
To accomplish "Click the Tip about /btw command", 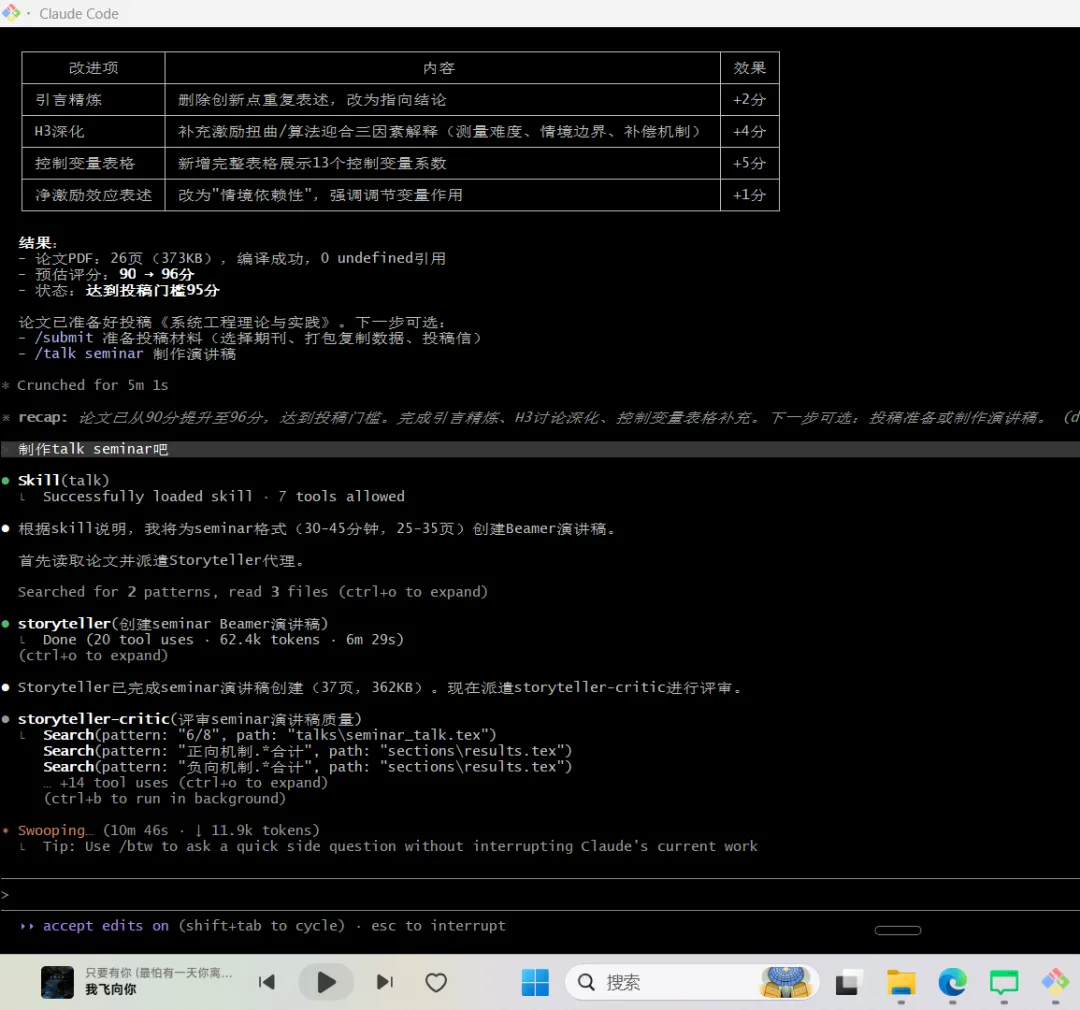I will 399,846.
